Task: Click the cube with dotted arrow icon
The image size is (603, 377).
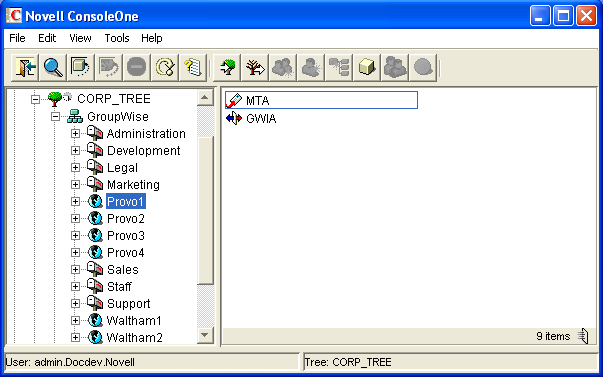Action: [x=81, y=67]
